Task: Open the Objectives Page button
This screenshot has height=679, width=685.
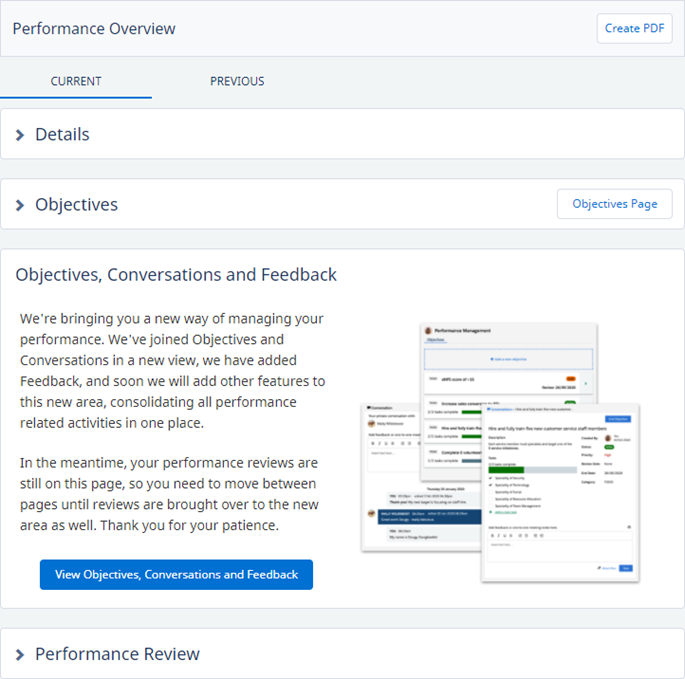Action: (614, 204)
